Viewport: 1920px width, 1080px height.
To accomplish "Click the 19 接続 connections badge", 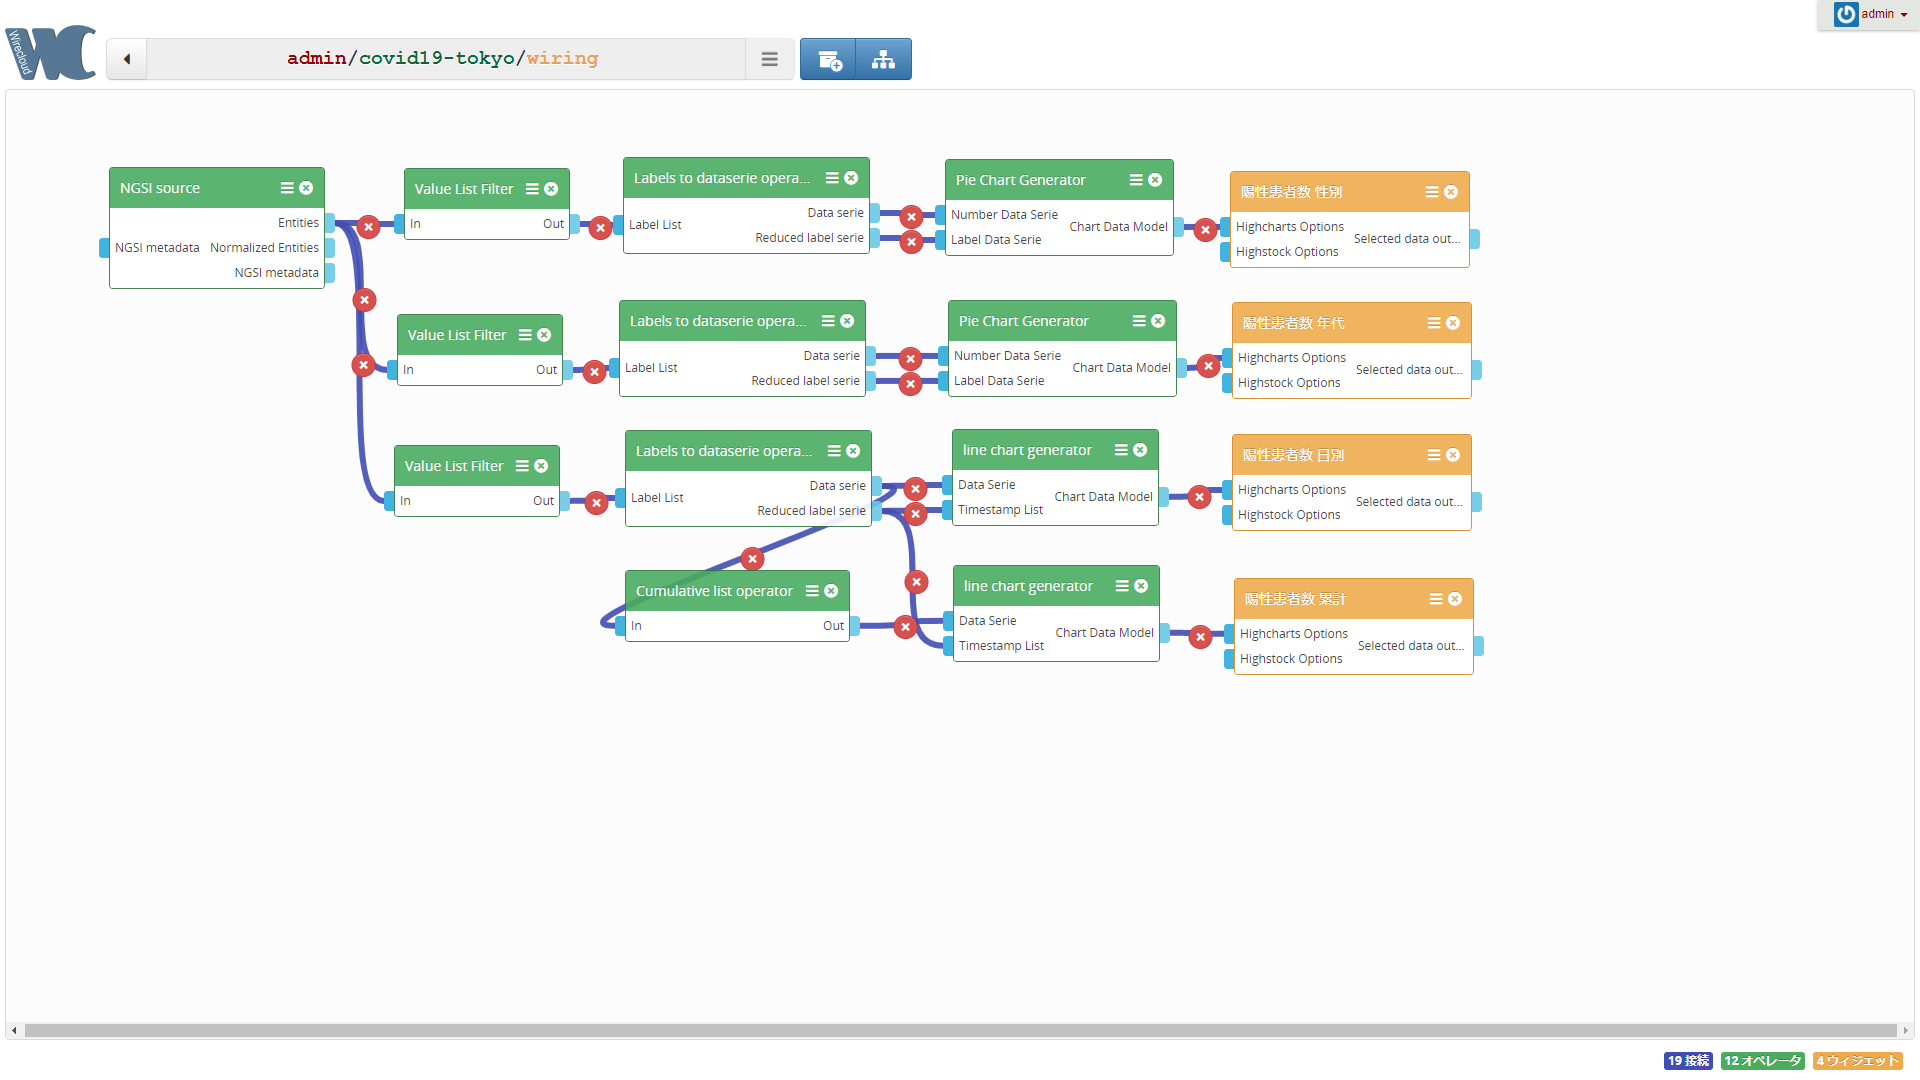I will [x=1688, y=1061].
